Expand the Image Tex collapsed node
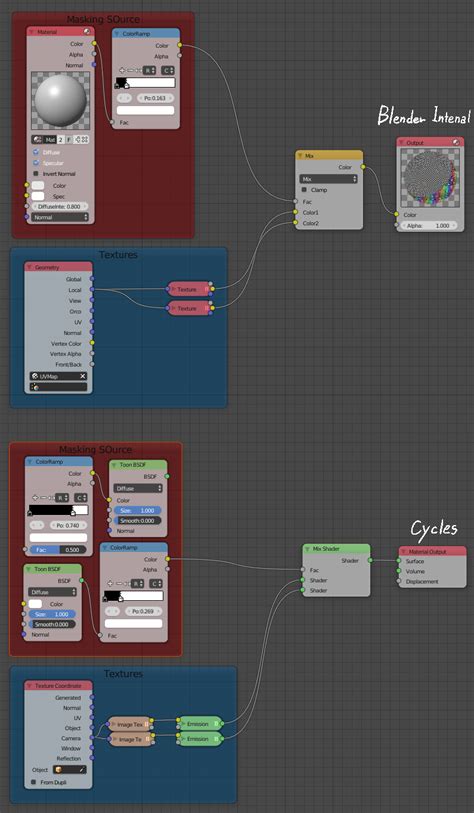This screenshot has height=813, width=474. (x=113, y=724)
